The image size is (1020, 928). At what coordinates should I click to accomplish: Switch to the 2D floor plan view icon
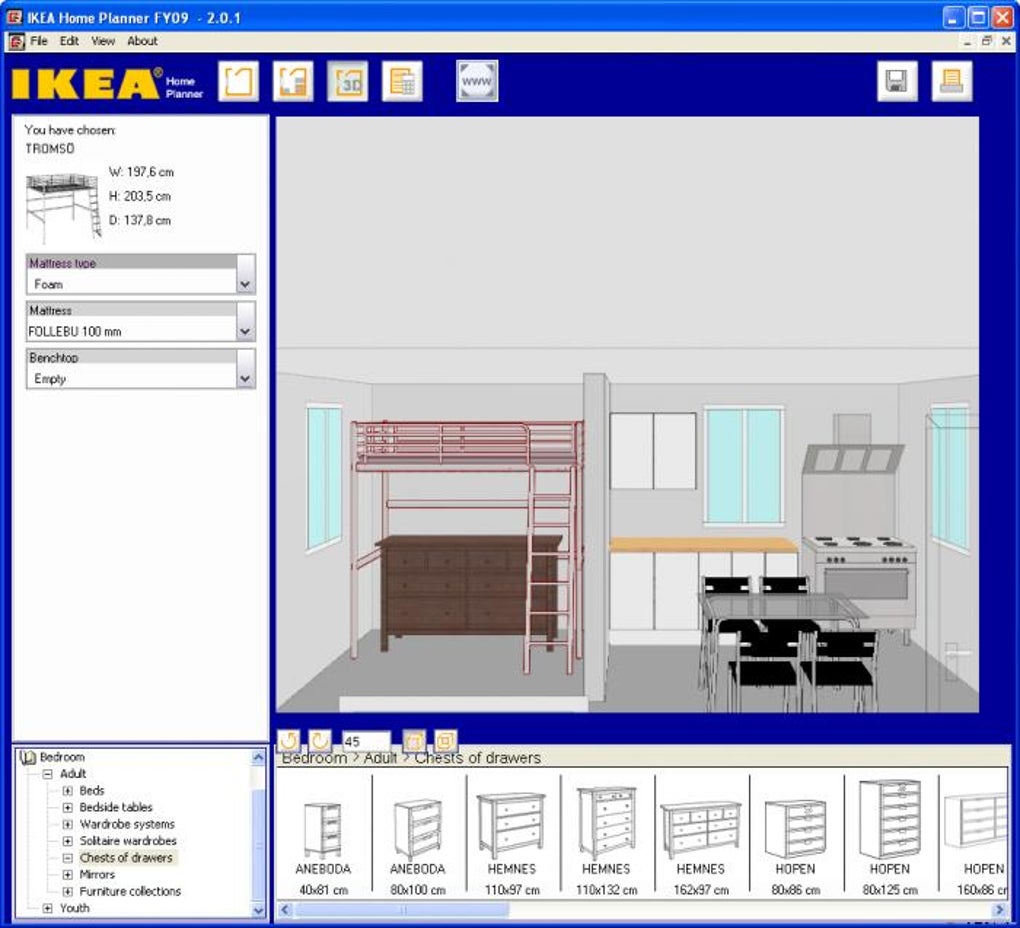(x=293, y=82)
